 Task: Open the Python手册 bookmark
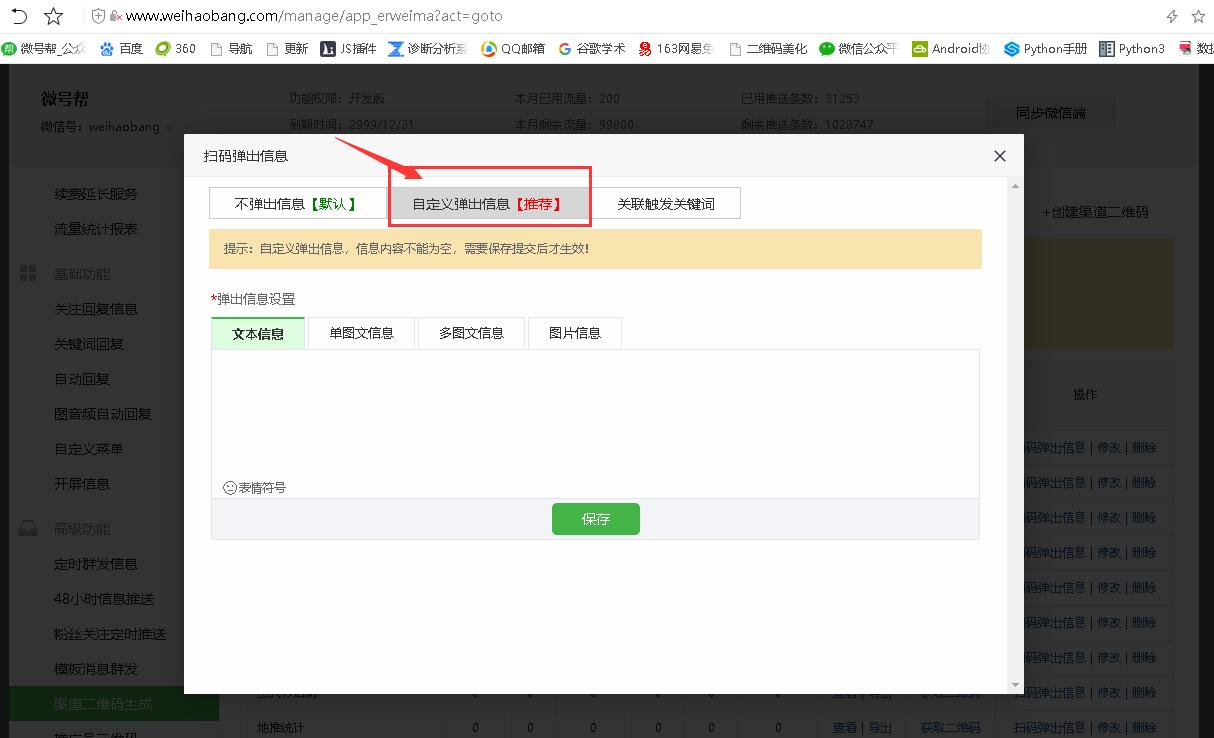pyautogui.click(x=1045, y=48)
